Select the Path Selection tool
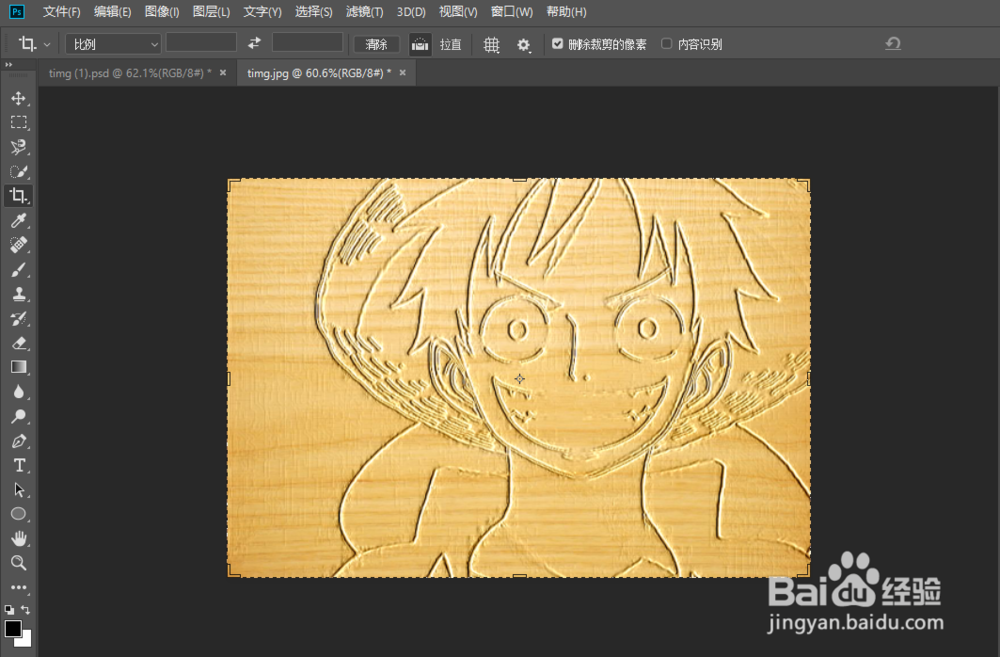Viewport: 1000px width, 657px height. tap(18, 490)
